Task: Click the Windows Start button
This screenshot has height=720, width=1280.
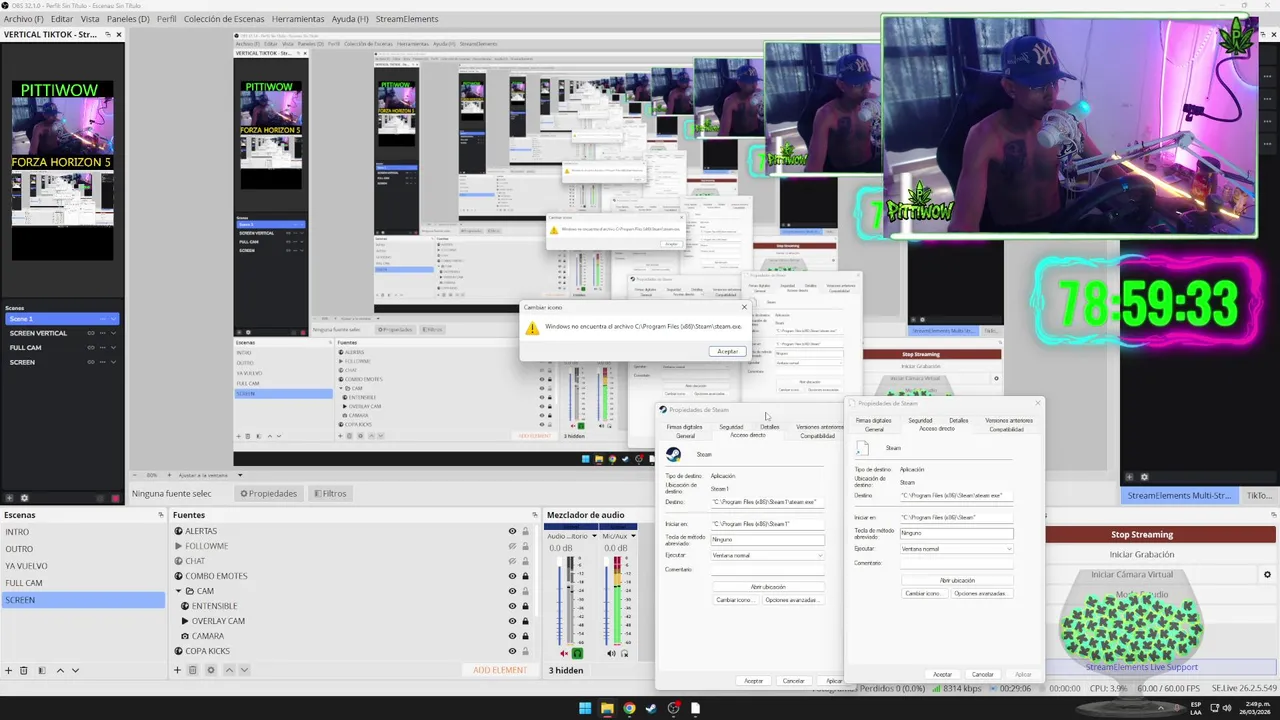Action: (x=585, y=708)
